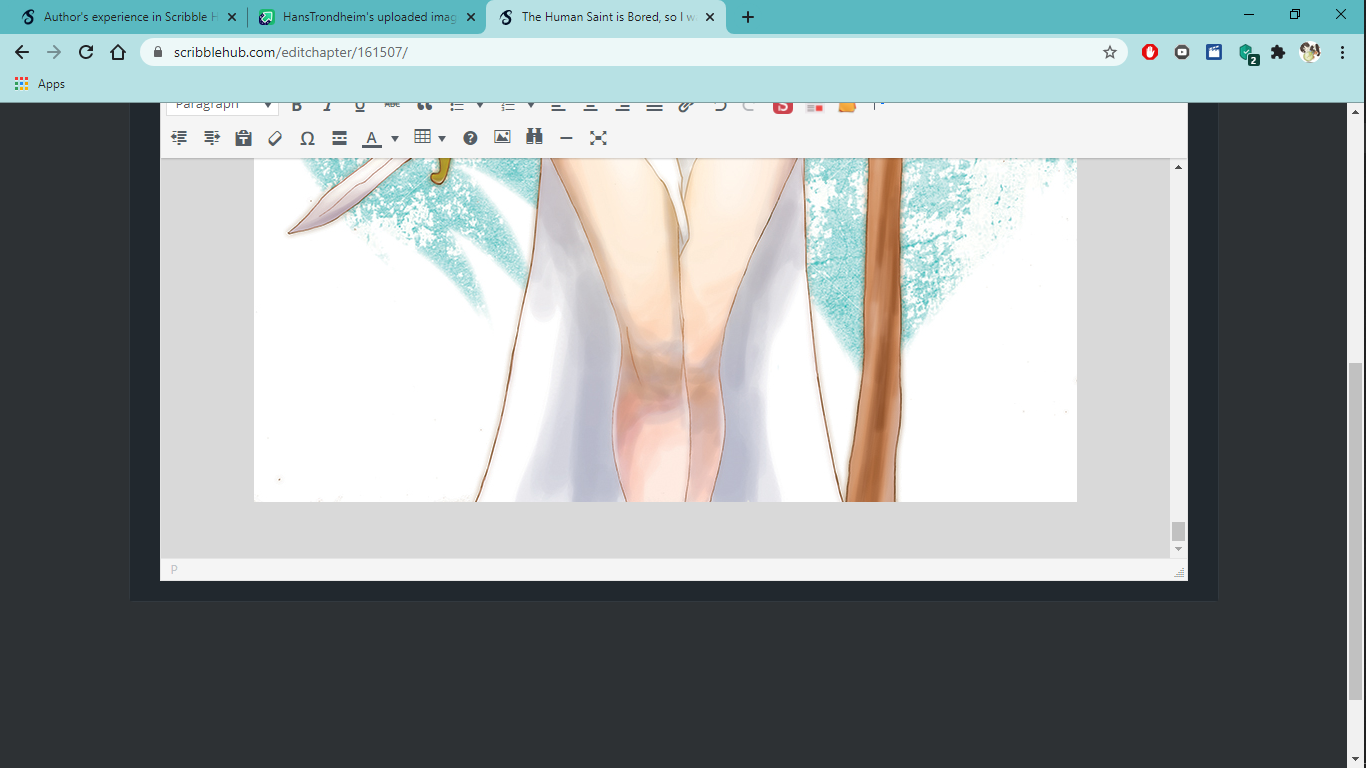The image size is (1366, 768).
Task: Click the special character Omega icon
Action: click(307, 138)
